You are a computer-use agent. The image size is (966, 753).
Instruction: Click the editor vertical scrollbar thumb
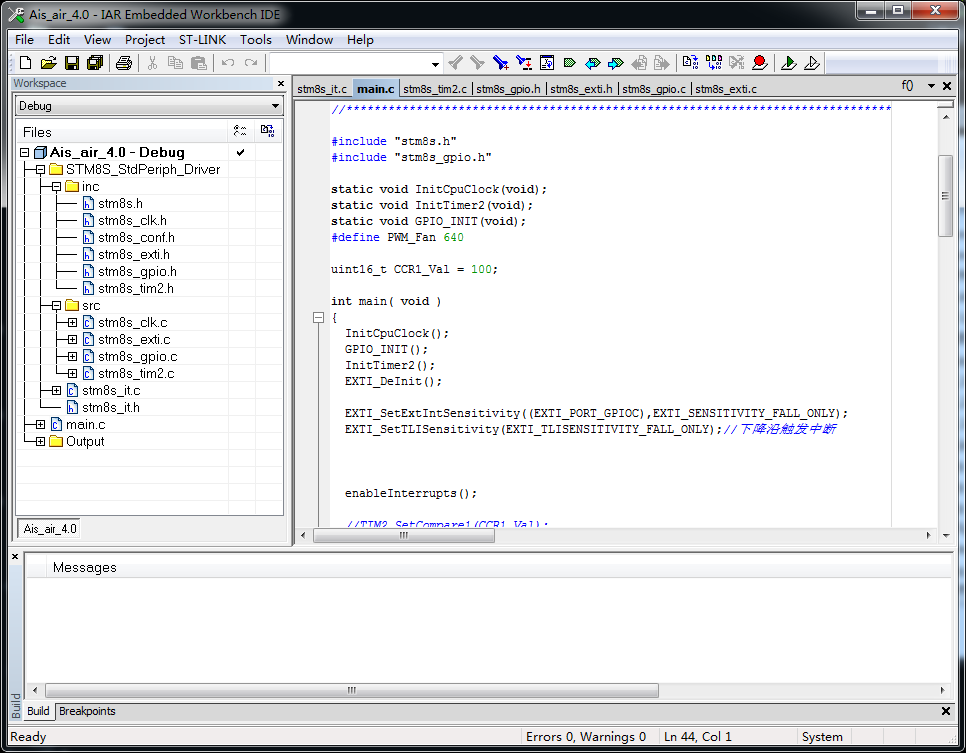pyautogui.click(x=946, y=196)
